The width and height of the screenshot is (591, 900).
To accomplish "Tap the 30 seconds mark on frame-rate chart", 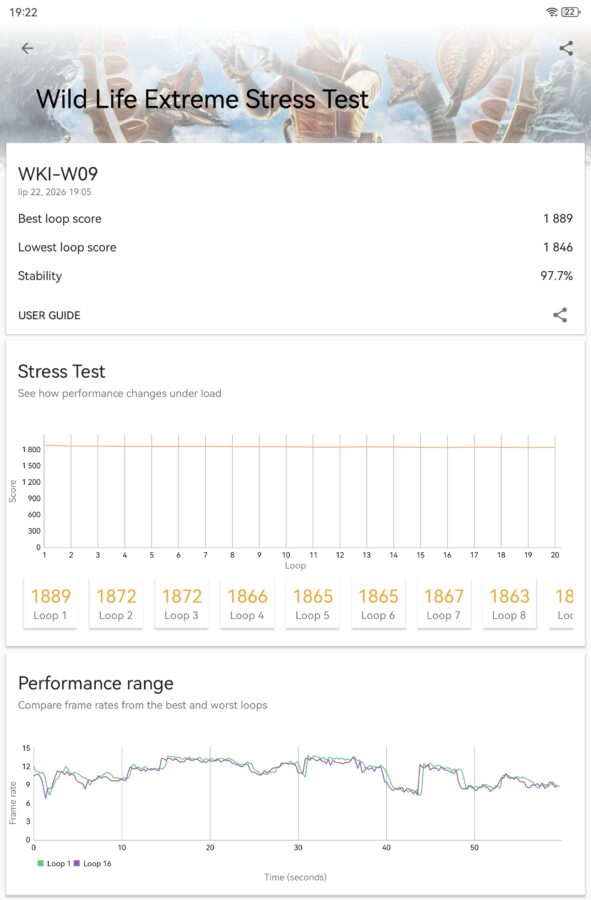I will click(298, 847).
